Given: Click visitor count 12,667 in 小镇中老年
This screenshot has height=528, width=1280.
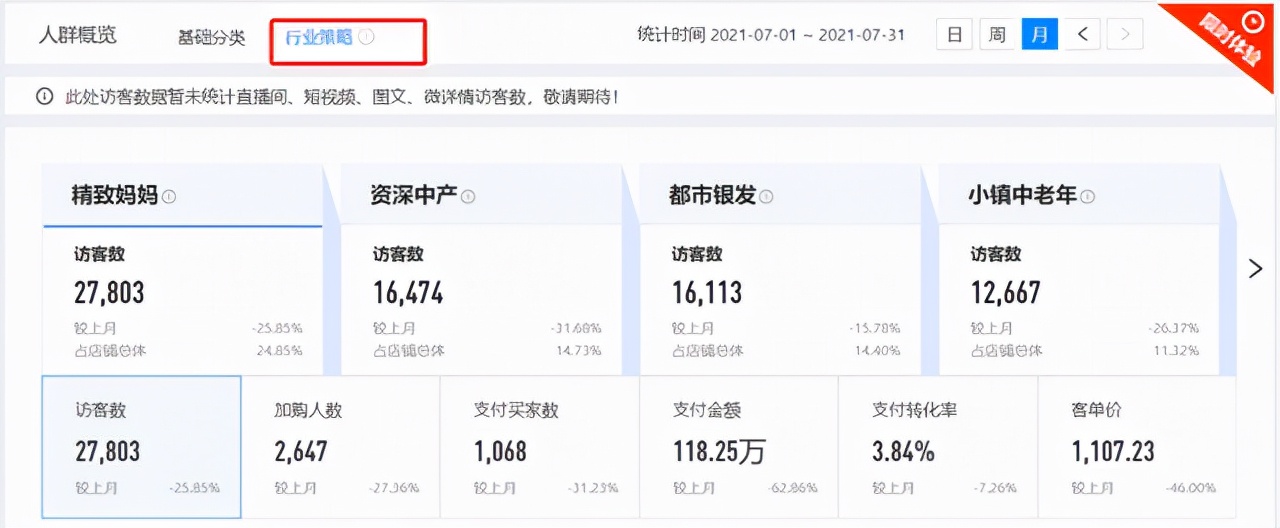Looking at the screenshot, I should tap(1005, 292).
